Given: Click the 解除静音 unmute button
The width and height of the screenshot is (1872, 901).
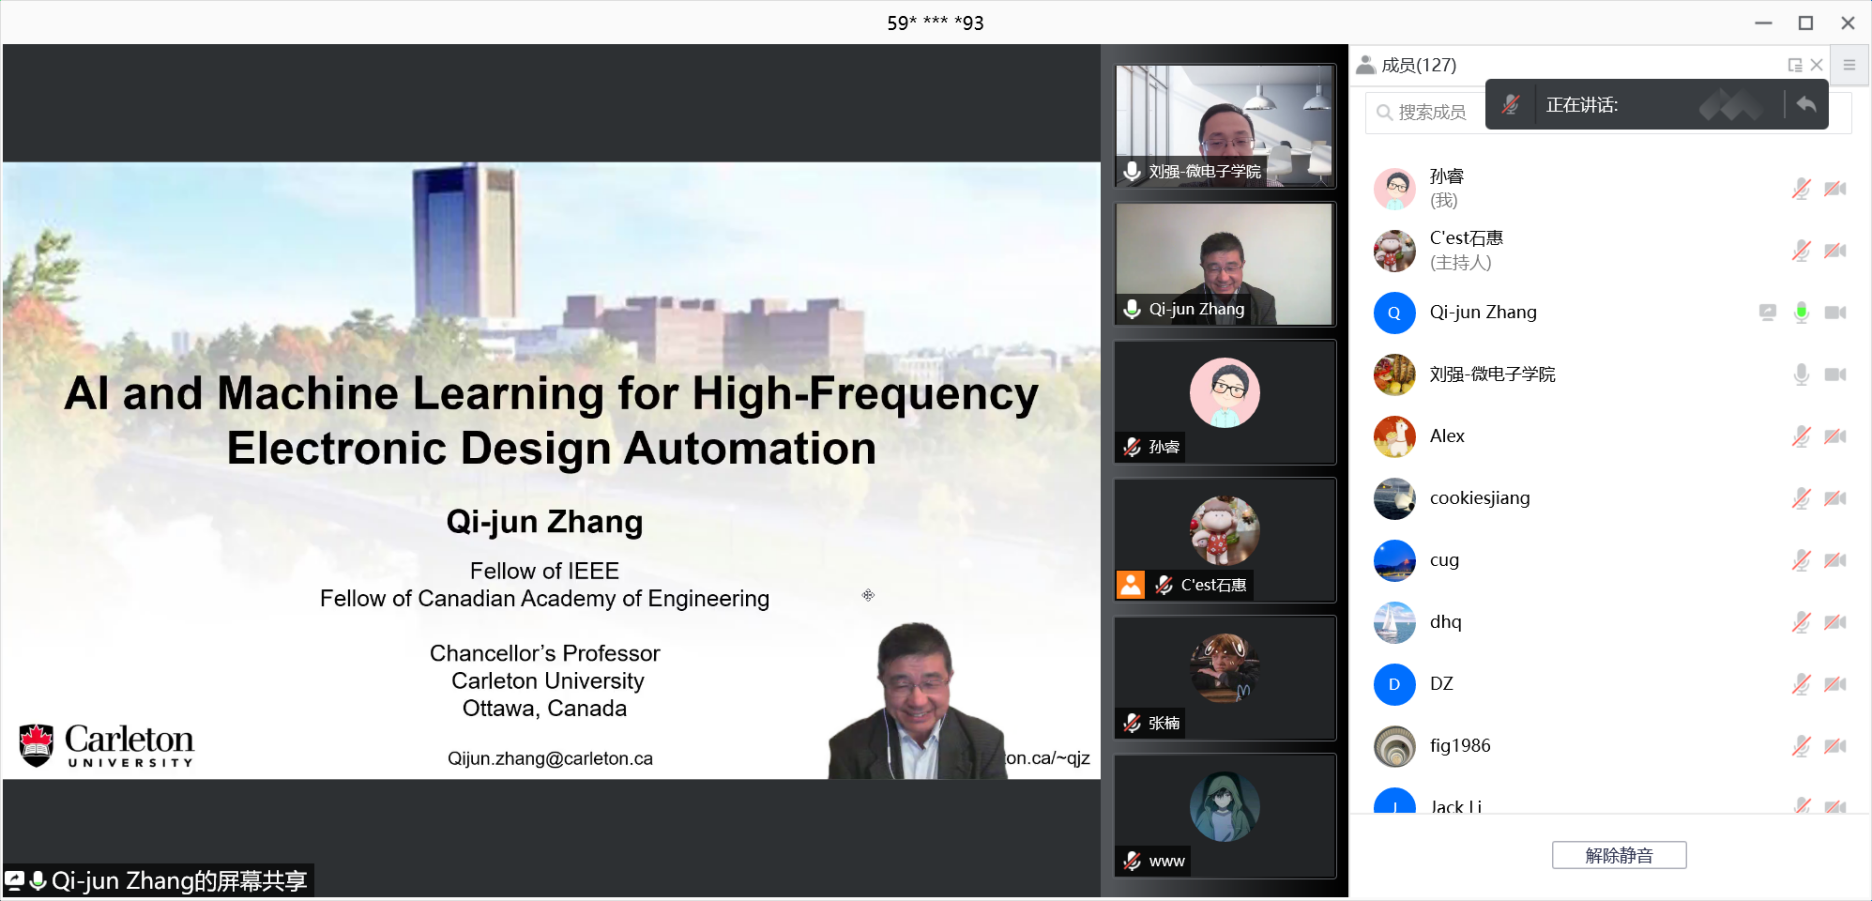Looking at the screenshot, I should [1619, 855].
